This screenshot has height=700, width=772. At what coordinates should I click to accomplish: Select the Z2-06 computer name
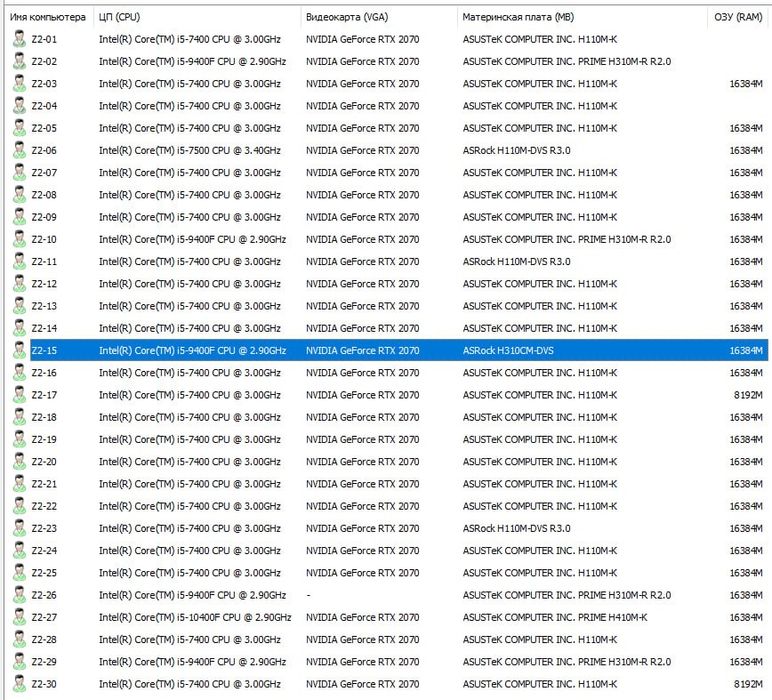[x=44, y=150]
